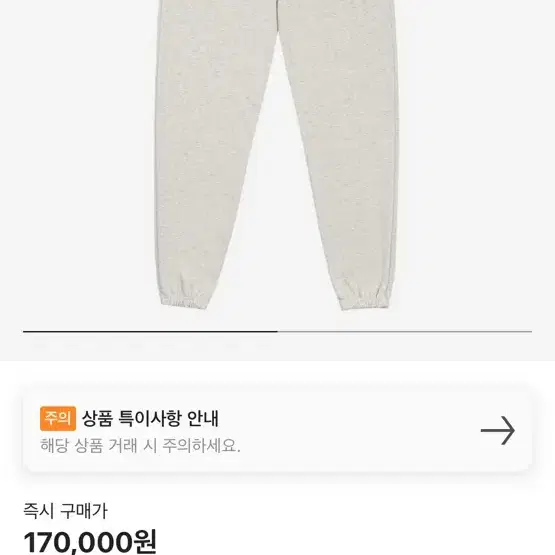Screen dimensions: 555x555
Task: Select the 즉시 구매가 label
Action: [x=65, y=511]
